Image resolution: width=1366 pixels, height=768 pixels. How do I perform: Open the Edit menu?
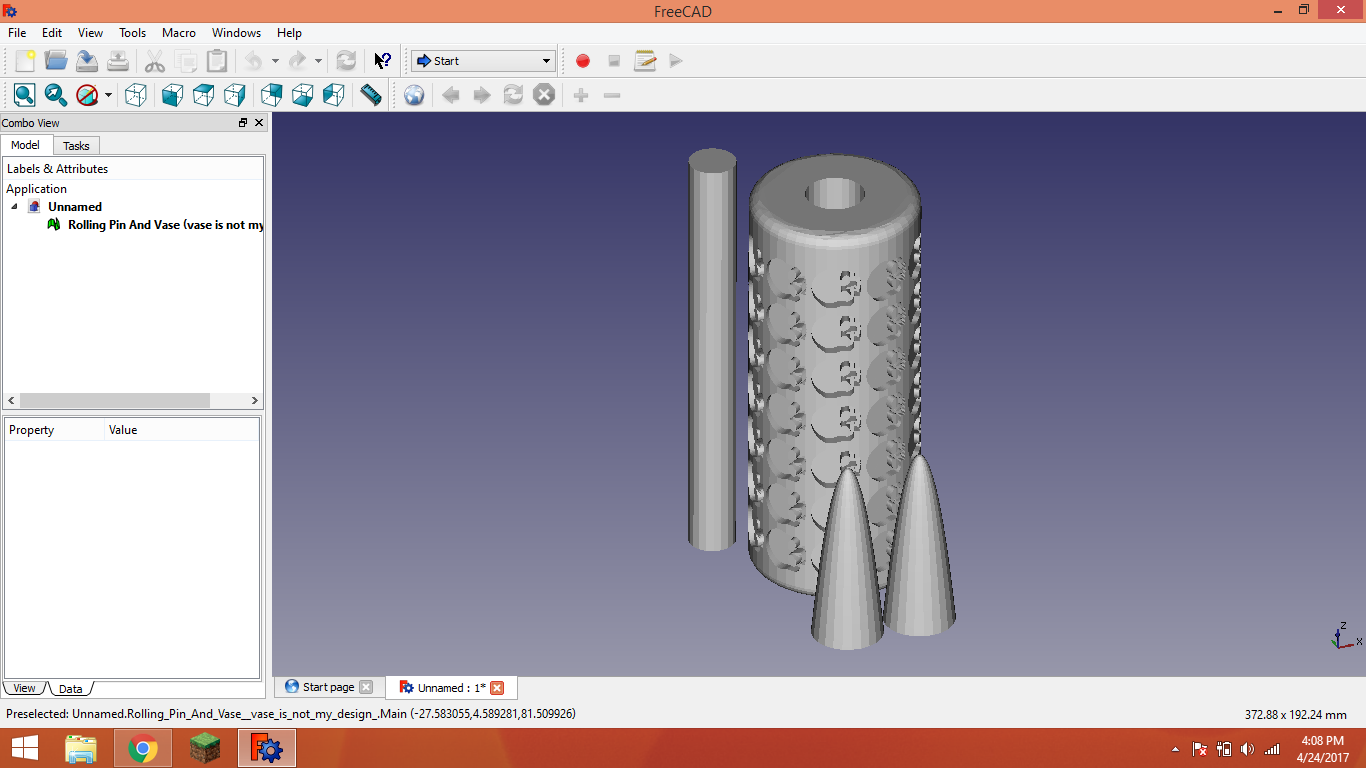point(52,33)
